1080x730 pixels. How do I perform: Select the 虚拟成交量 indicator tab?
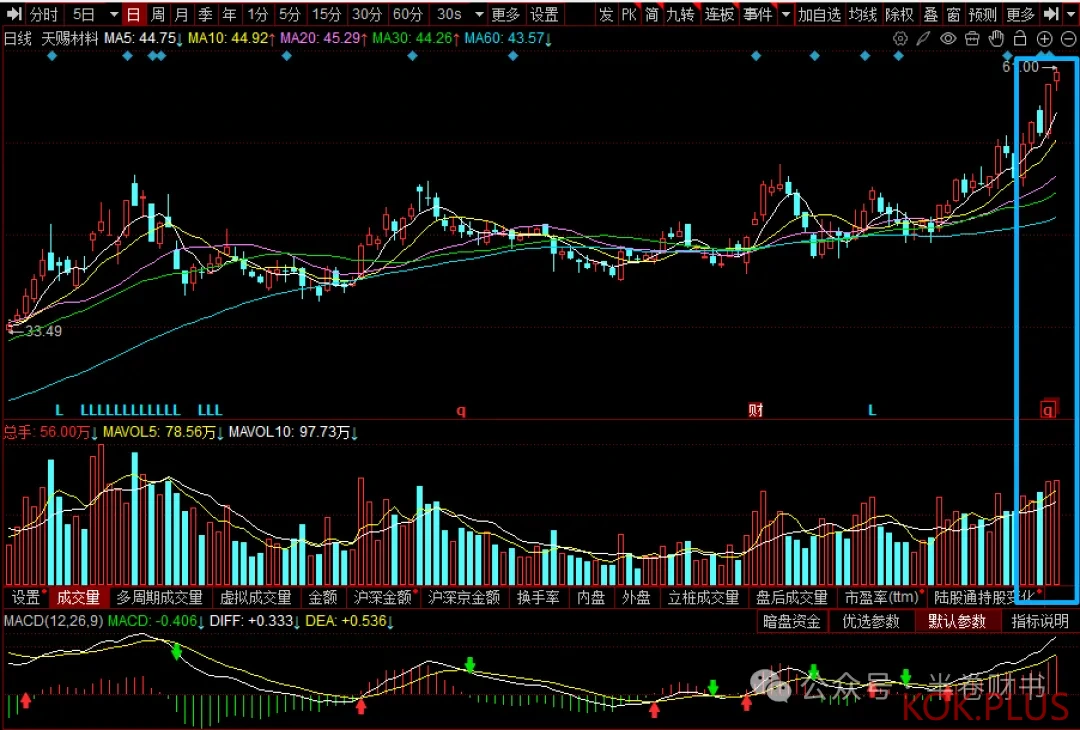click(x=256, y=597)
